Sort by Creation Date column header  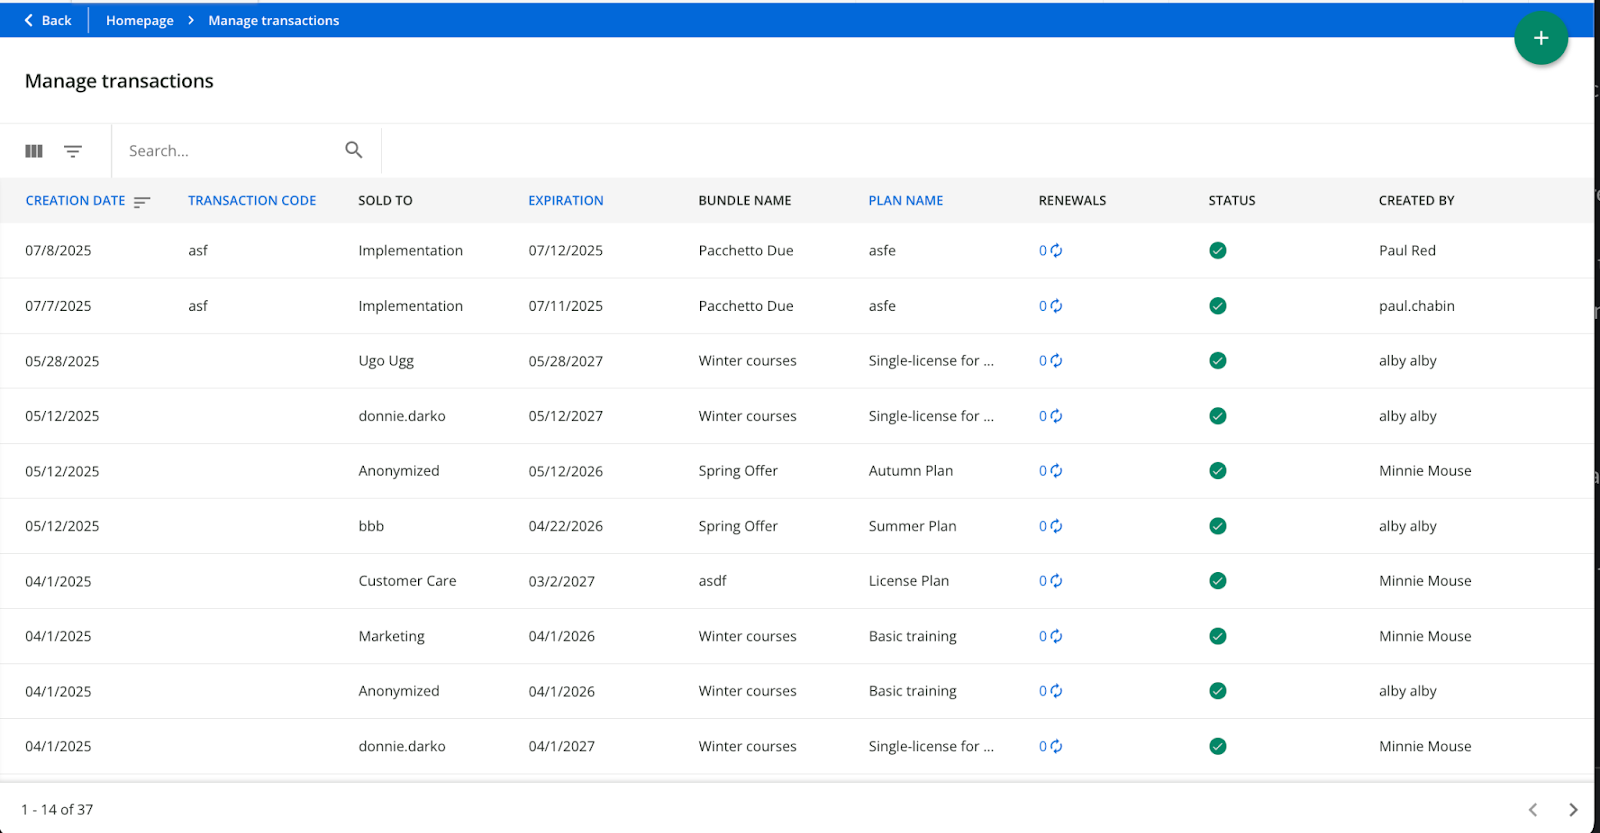coord(76,201)
